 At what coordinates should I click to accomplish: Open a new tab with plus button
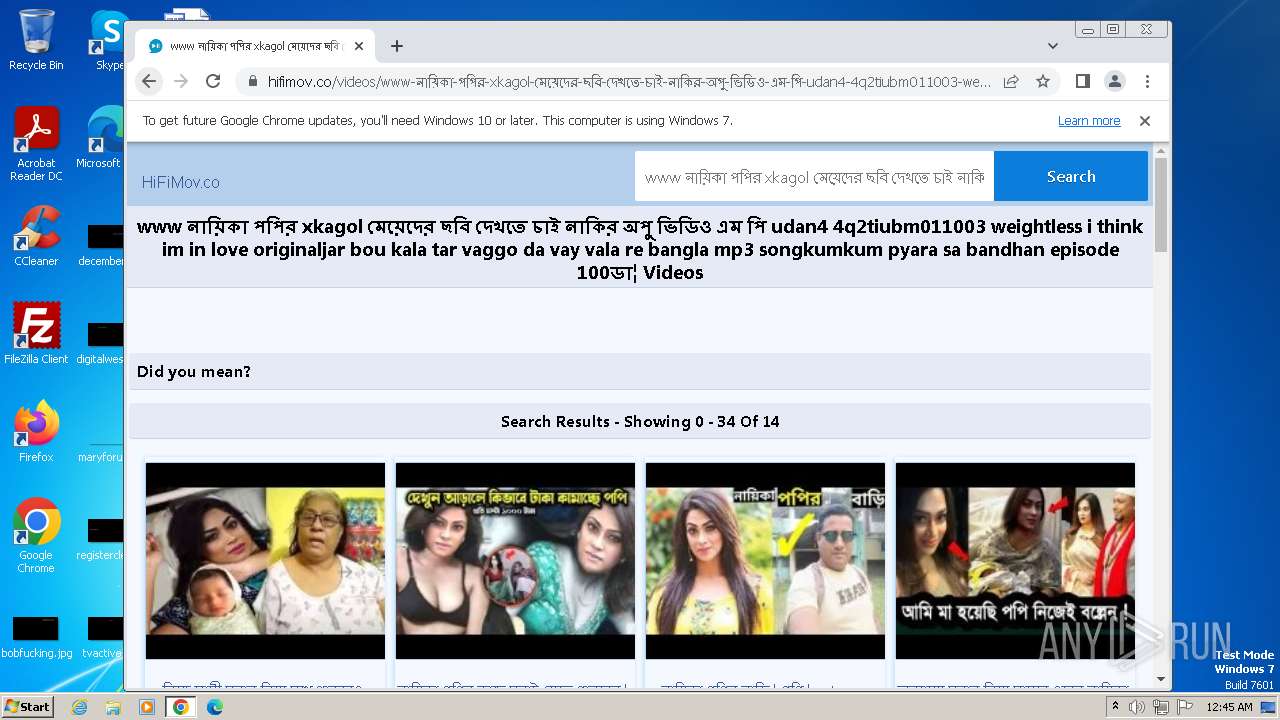[x=397, y=46]
